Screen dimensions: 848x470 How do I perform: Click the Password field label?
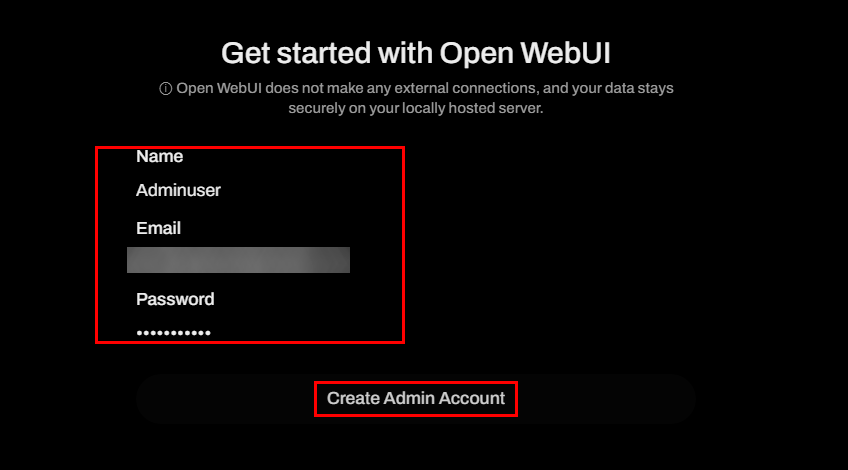175,299
